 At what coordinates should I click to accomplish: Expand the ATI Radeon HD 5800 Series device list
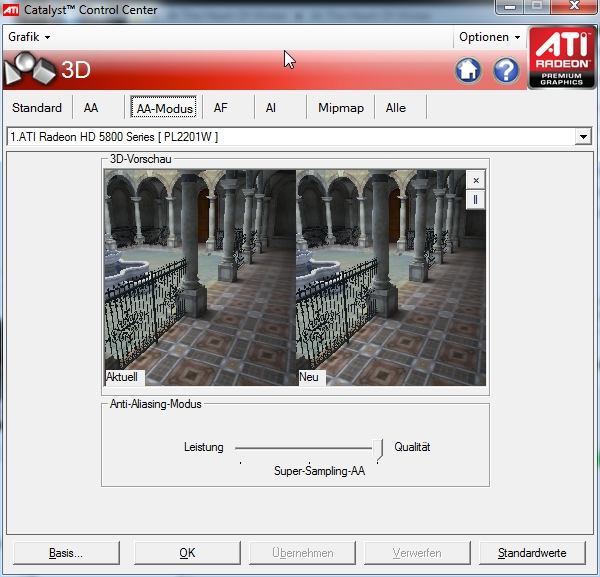pyautogui.click(x=583, y=137)
